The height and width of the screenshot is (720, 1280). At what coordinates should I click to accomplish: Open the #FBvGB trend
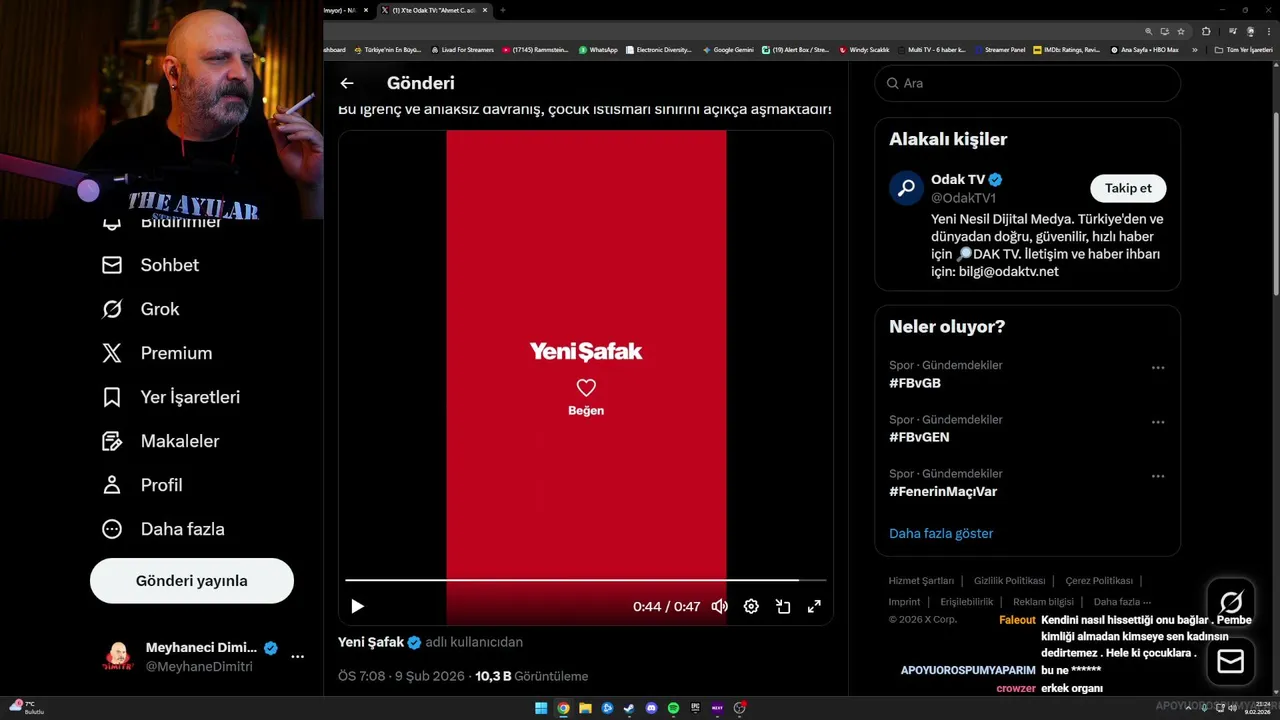pyautogui.click(x=915, y=383)
